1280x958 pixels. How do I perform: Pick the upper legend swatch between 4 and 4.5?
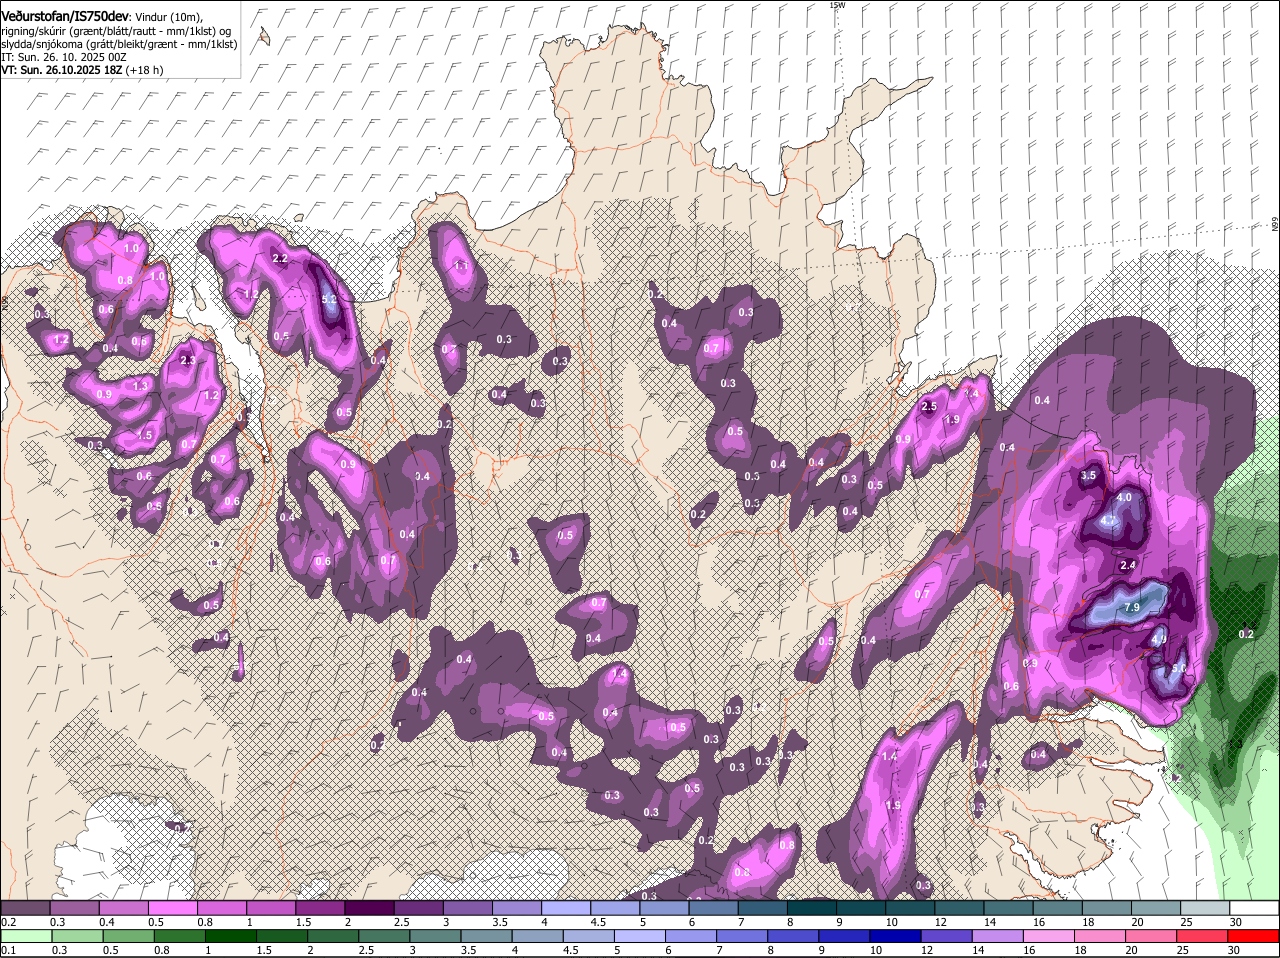(566, 907)
